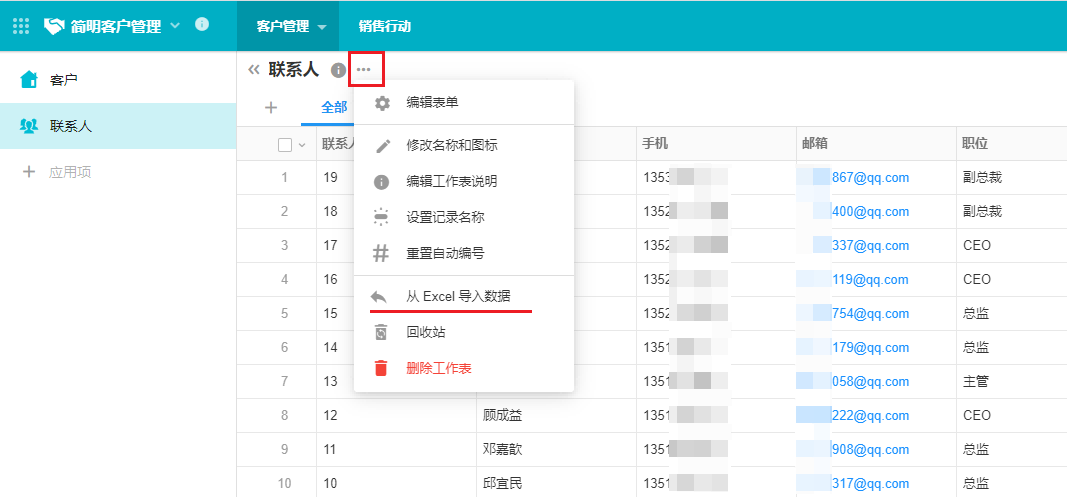Click 从 Excel 导入数据 option
This screenshot has height=497, width=1067.
coord(458,296)
